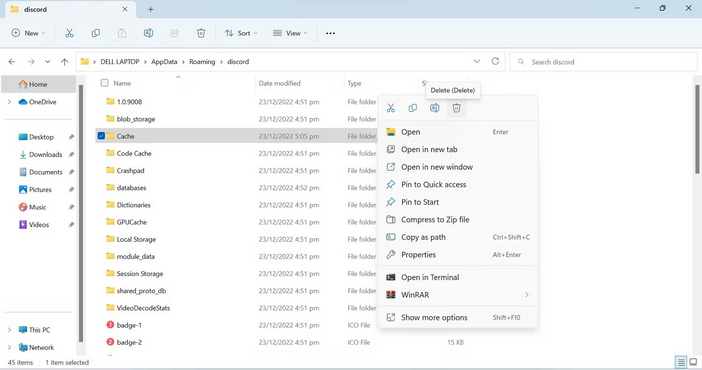Expand the OneDrive tree node
This screenshot has height=370, width=702.
(9, 102)
